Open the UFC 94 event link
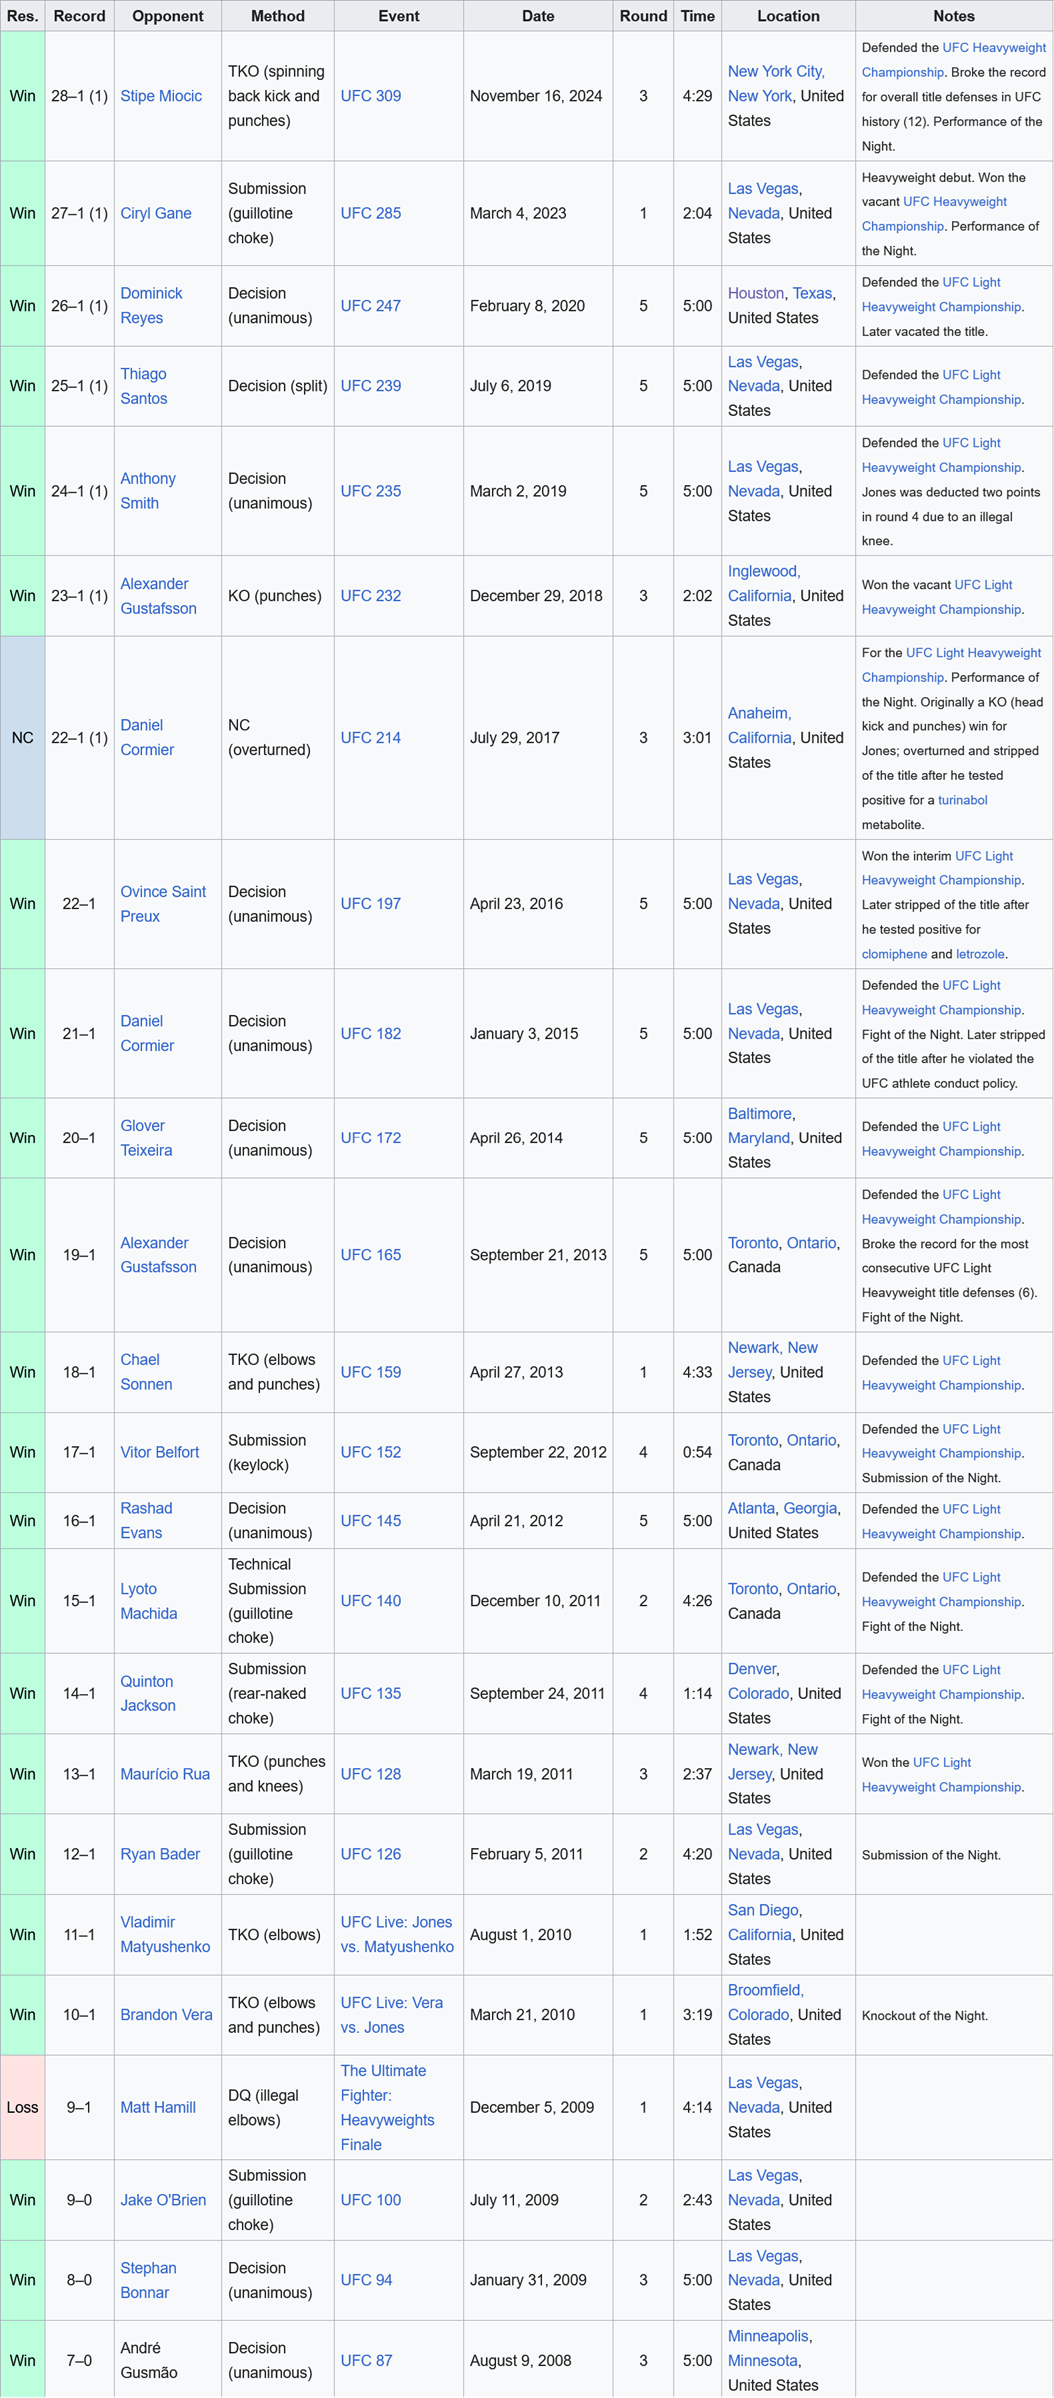This screenshot has height=2398, width=1054. pos(367,2280)
